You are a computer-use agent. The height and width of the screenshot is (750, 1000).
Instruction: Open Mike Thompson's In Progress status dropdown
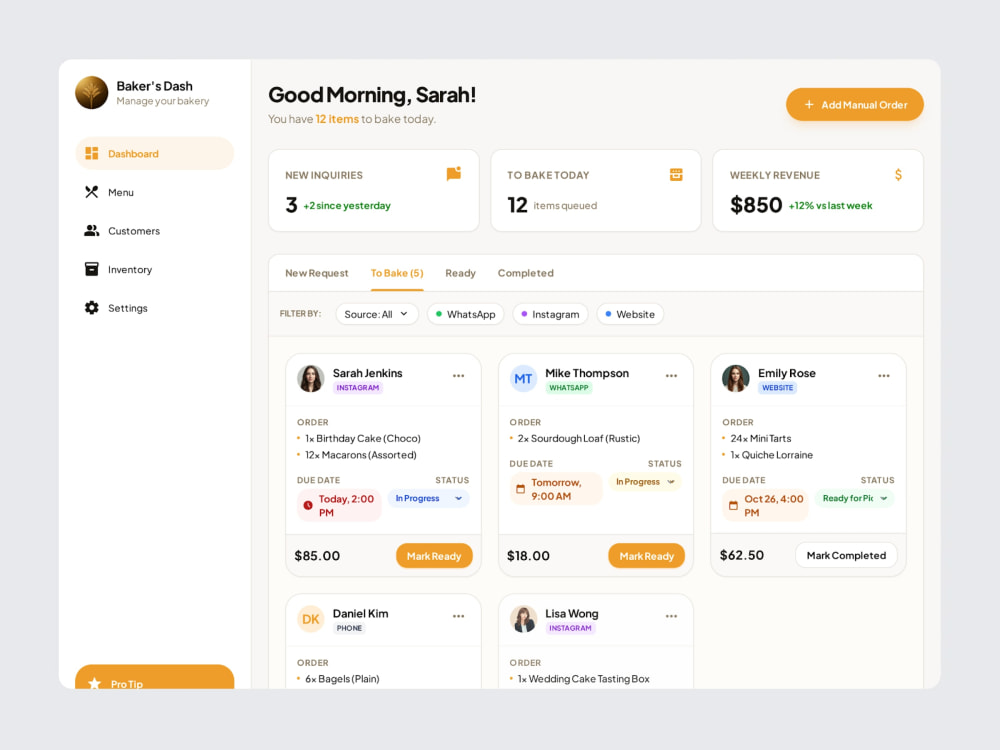tap(645, 482)
